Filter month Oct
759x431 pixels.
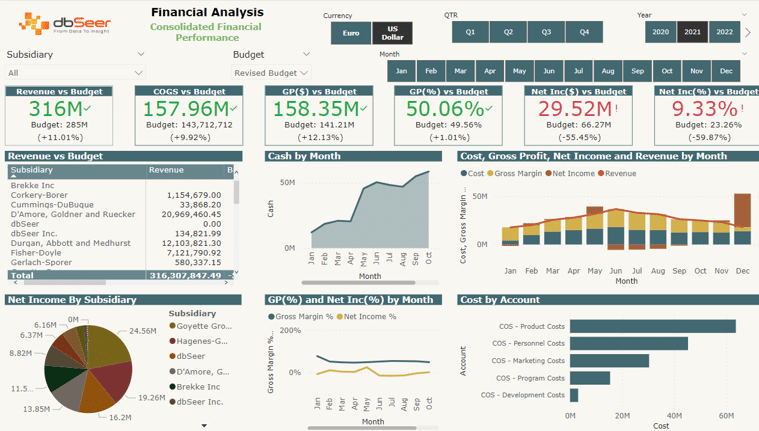point(667,71)
